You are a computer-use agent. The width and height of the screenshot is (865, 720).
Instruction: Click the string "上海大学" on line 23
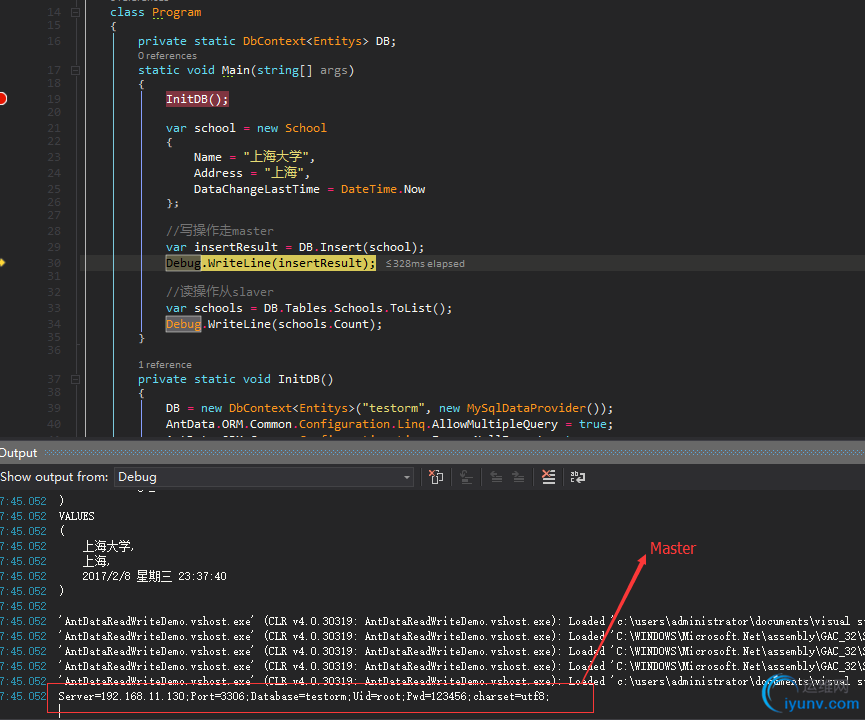tap(276, 157)
